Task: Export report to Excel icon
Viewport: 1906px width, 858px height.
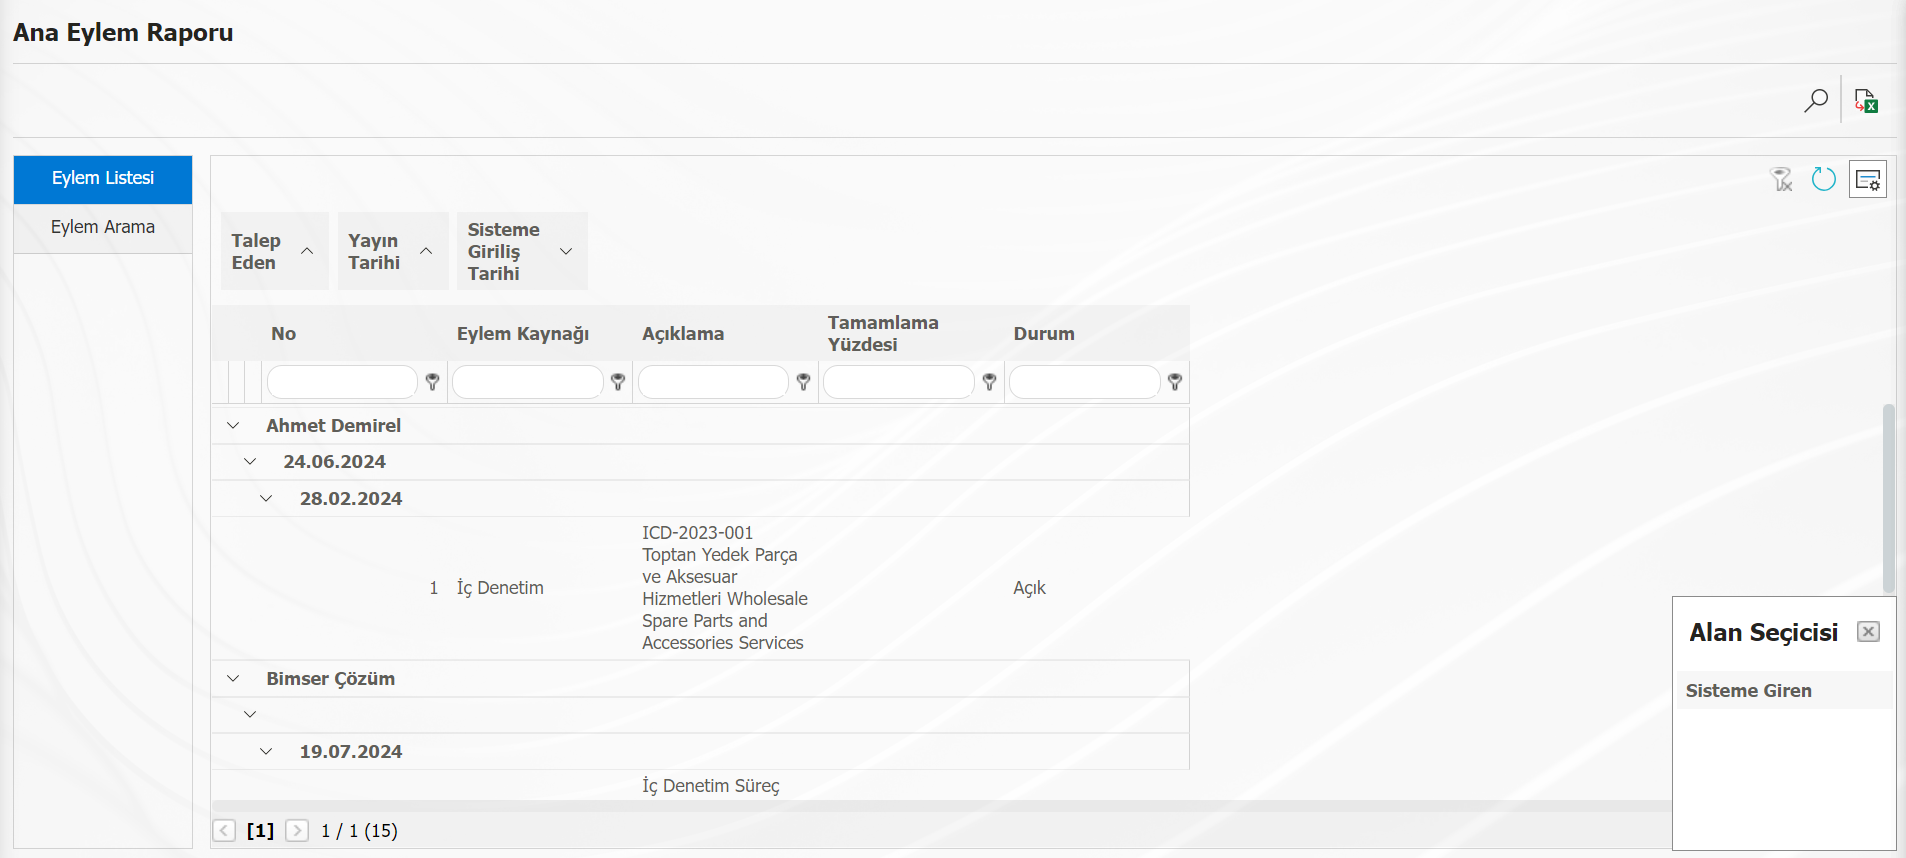Action: tap(1866, 101)
